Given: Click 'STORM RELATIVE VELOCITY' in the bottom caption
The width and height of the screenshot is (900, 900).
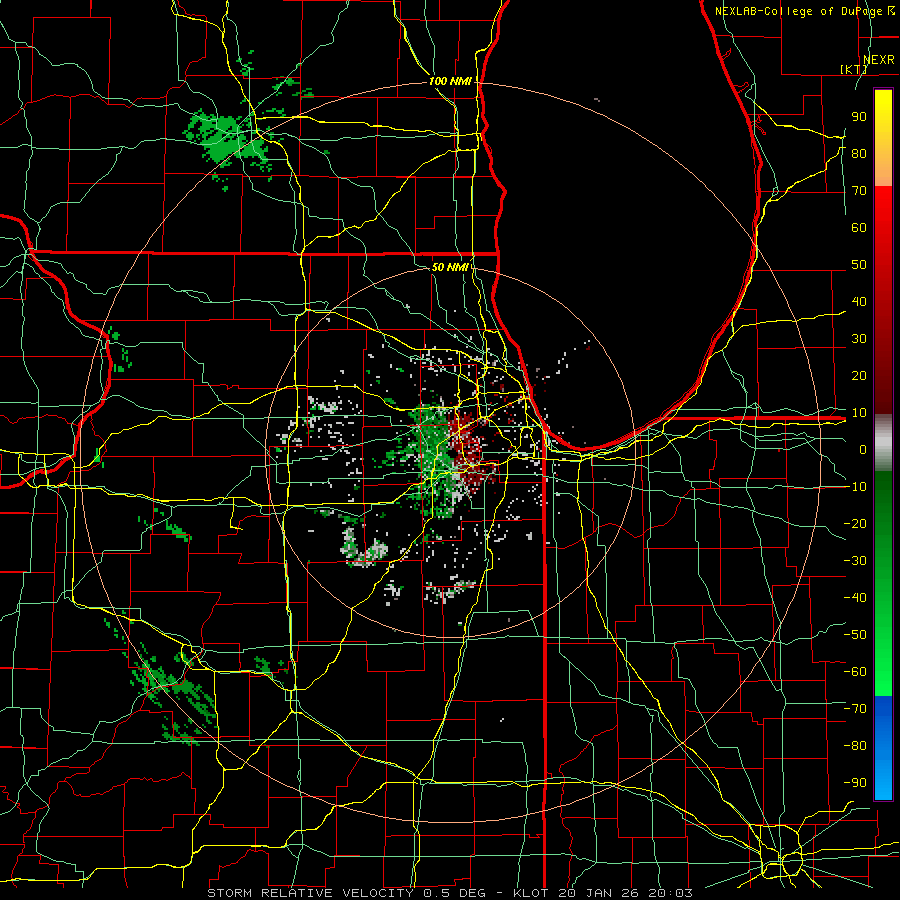Looking at the screenshot, I should (x=312, y=893).
